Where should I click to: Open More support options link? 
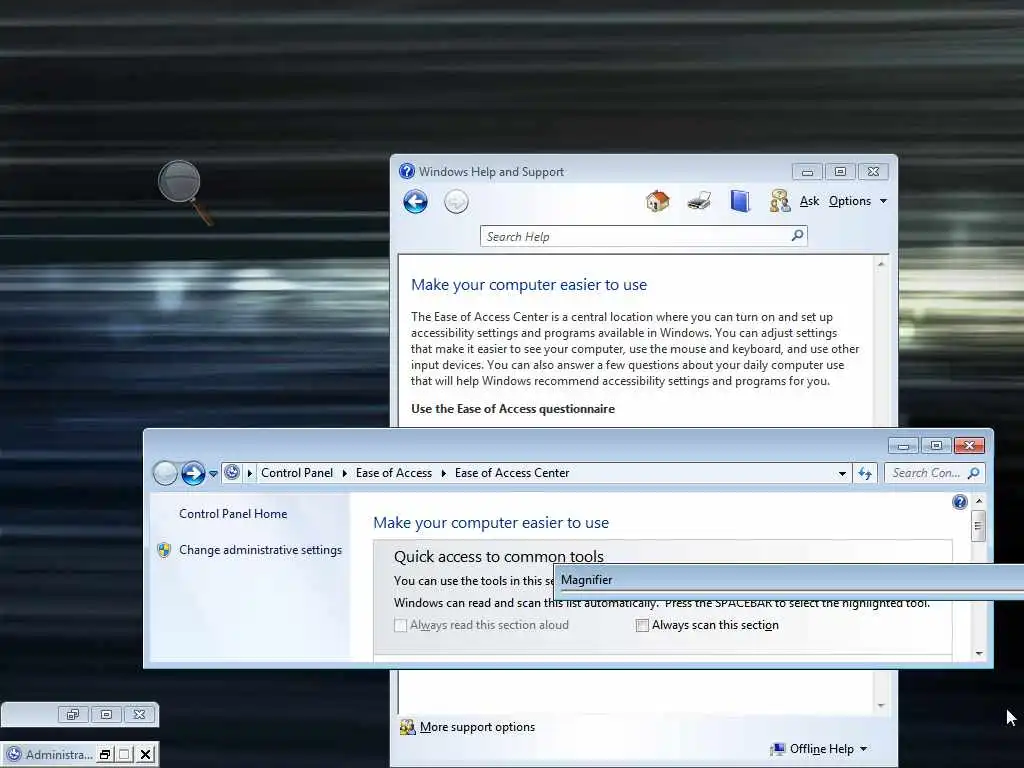477,727
